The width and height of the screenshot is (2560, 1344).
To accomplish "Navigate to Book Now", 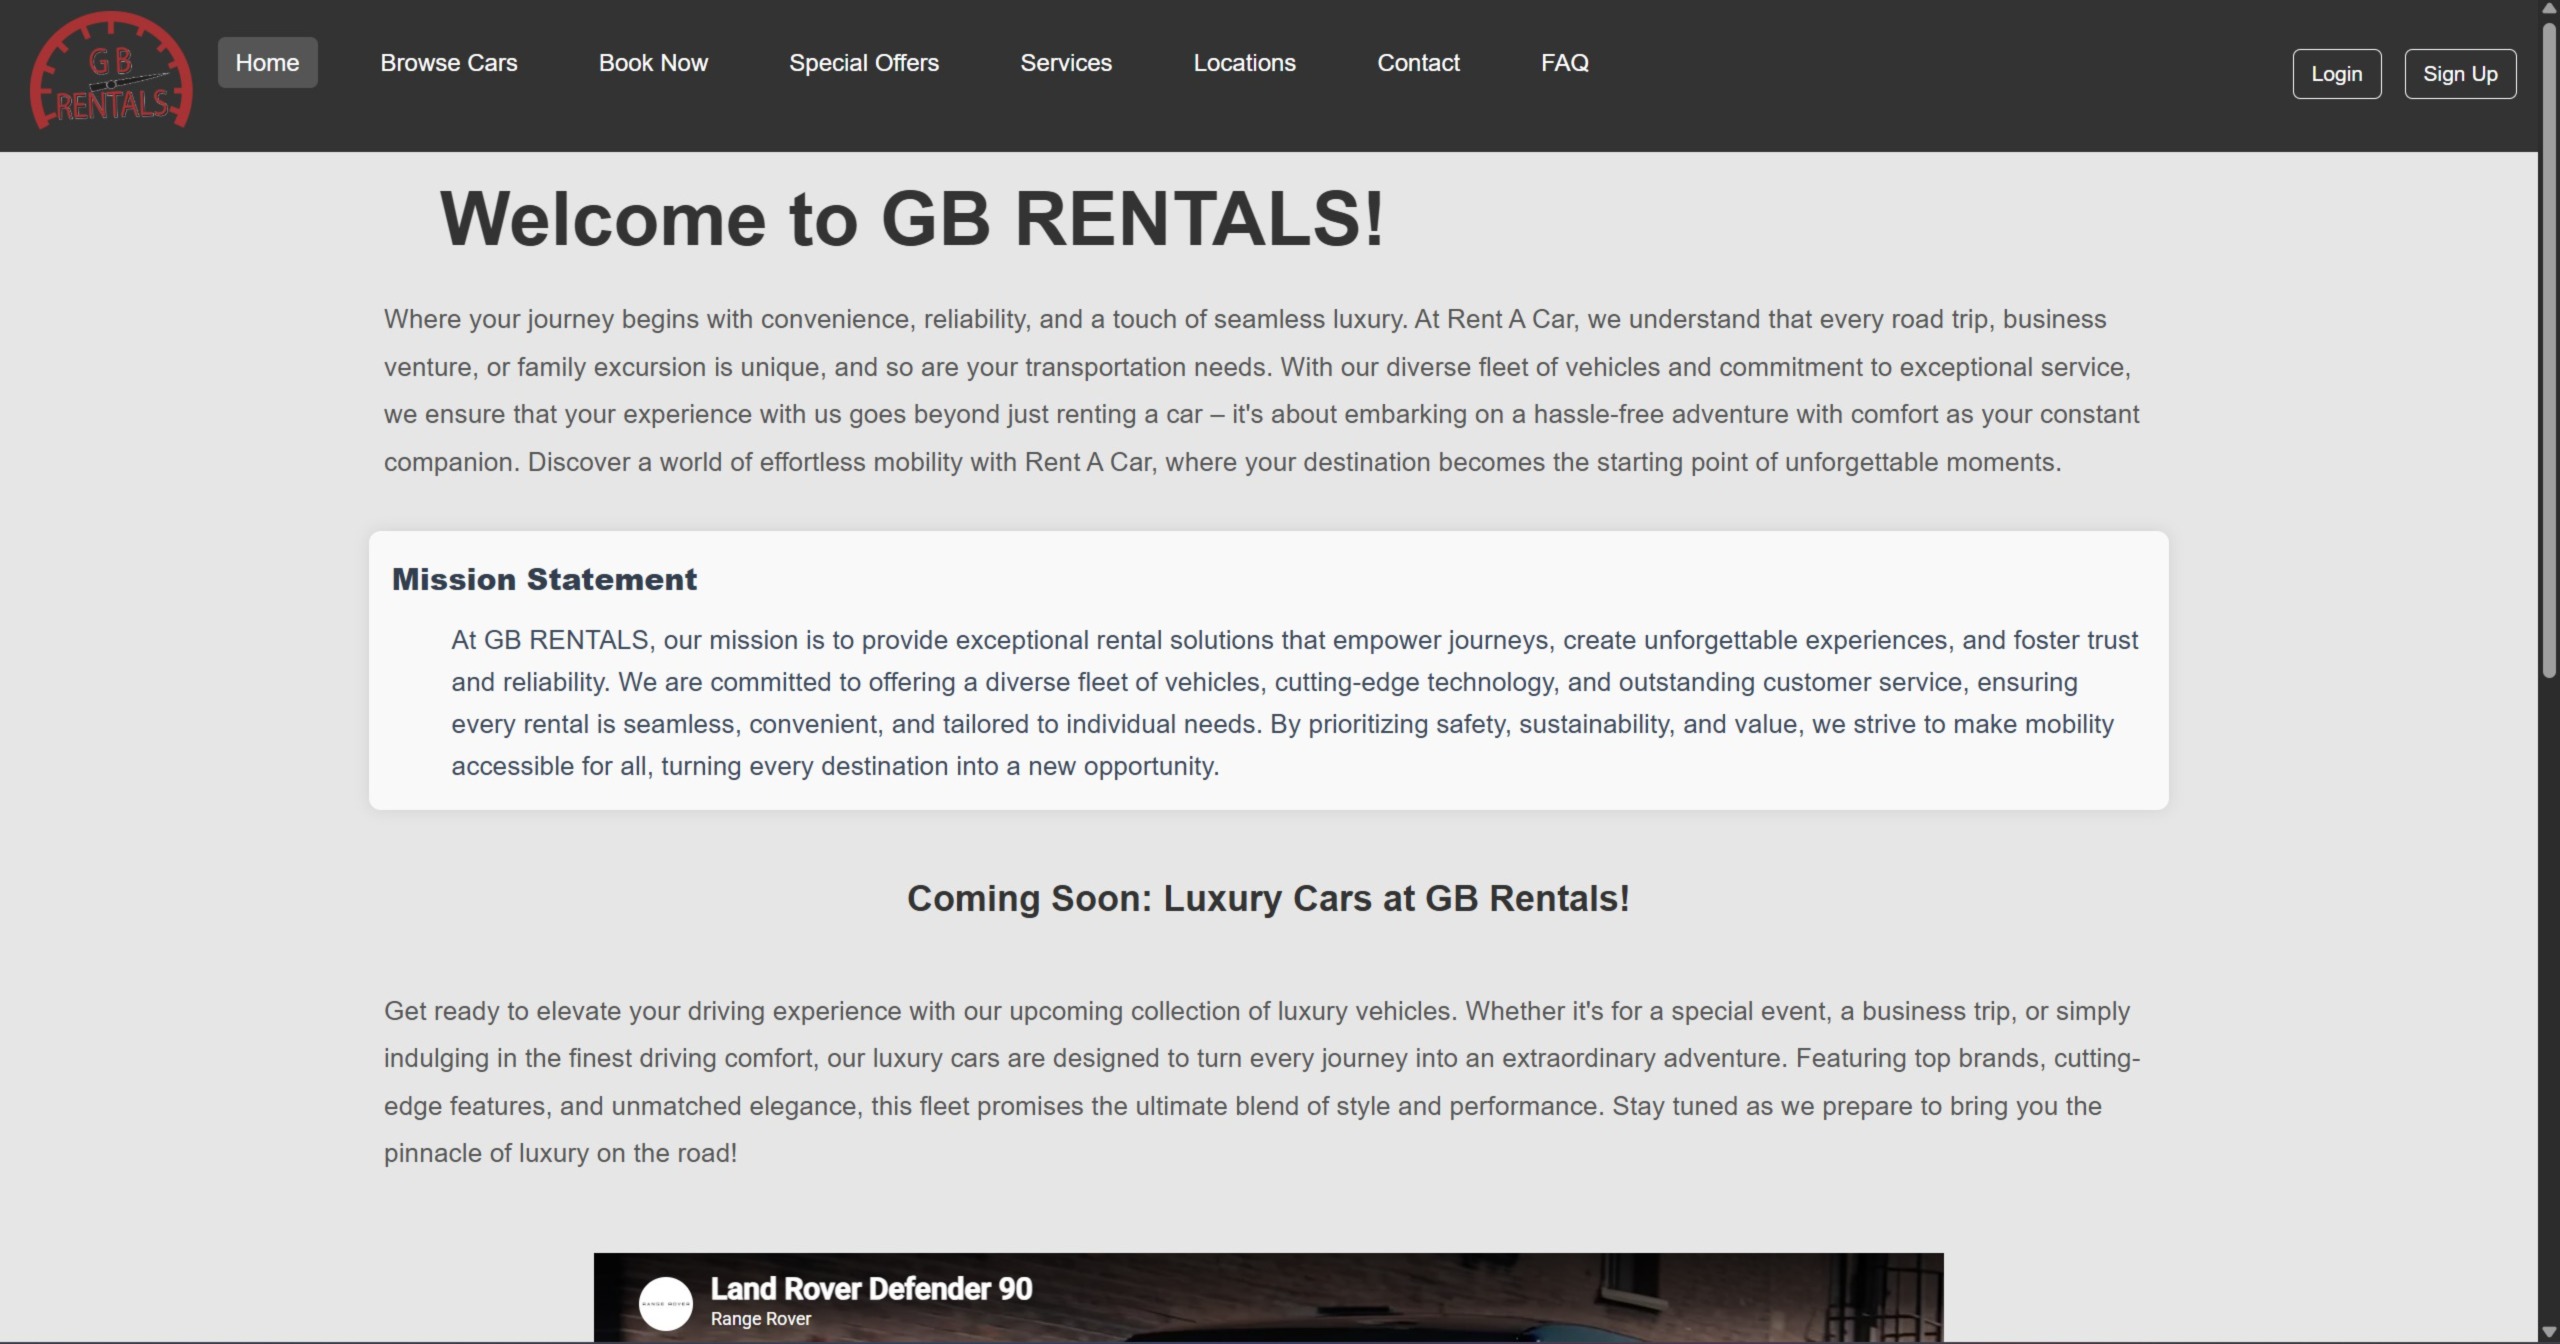I will pos(652,62).
